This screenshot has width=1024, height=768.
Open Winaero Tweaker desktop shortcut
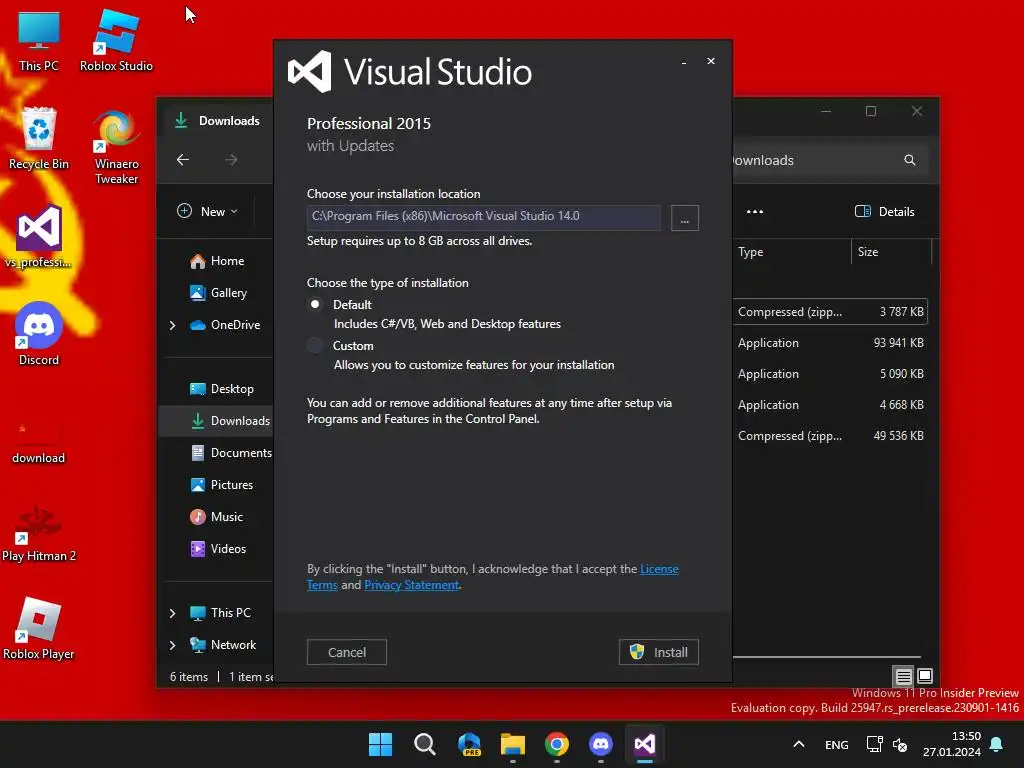click(116, 148)
